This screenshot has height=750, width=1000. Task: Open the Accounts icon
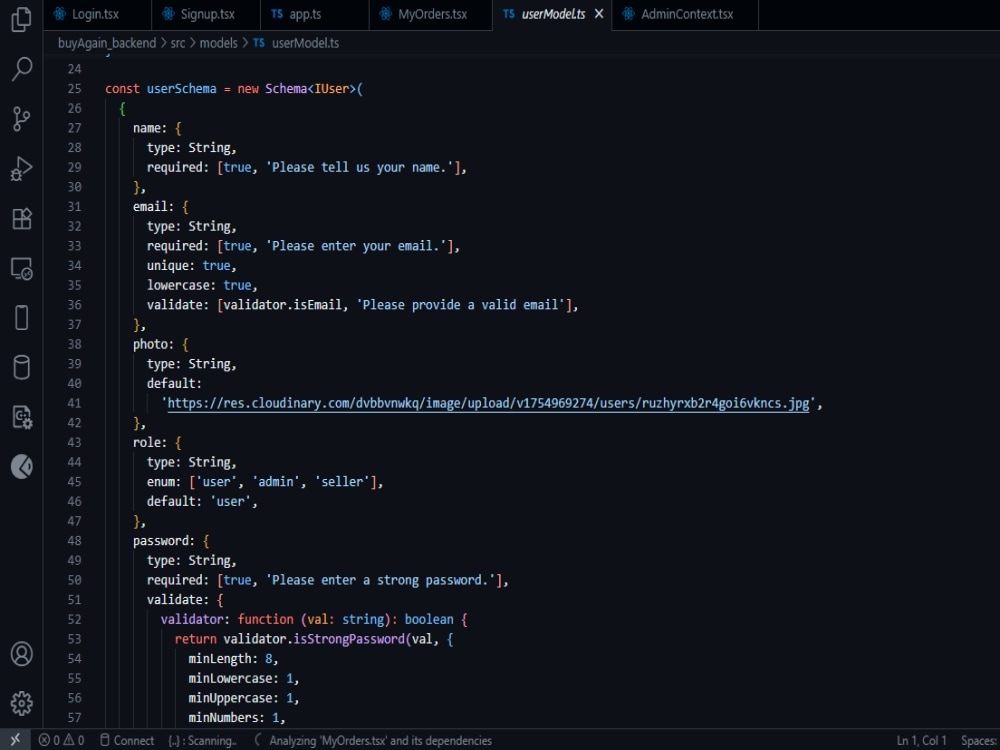(22, 654)
